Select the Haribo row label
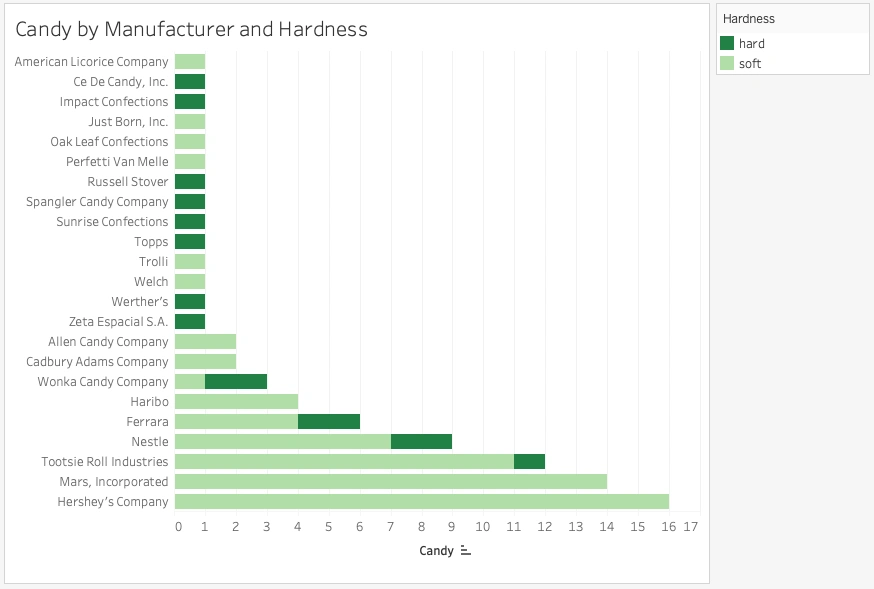This screenshot has height=589, width=874. (147, 402)
